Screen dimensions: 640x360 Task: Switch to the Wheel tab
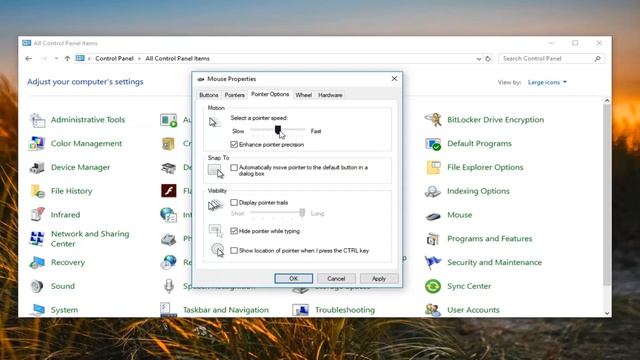coord(303,95)
